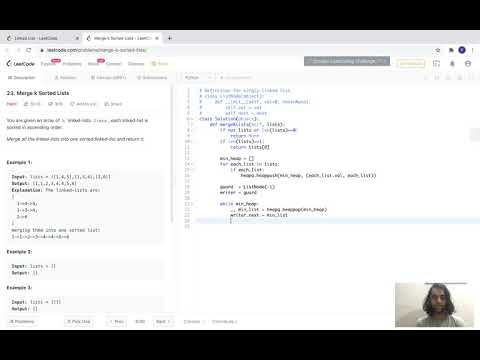Open the browser profile avatar
The image size is (480, 360).
tap(462, 50)
